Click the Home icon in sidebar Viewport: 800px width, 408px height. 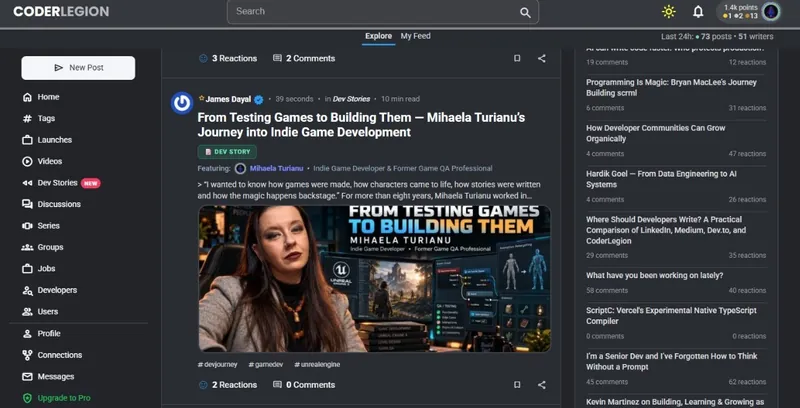pos(27,97)
